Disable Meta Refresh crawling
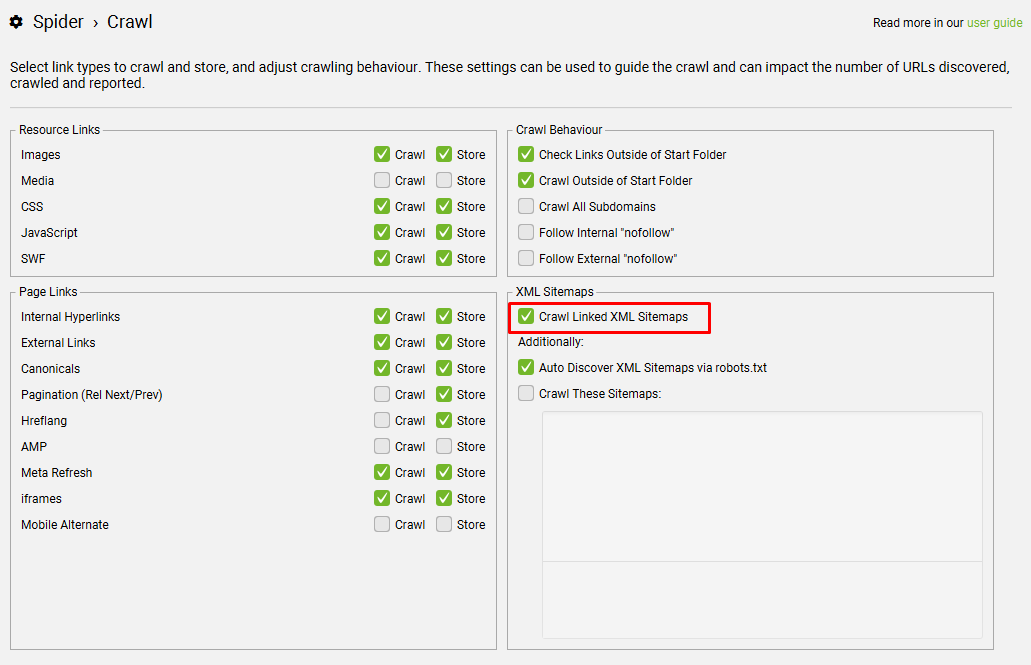This screenshot has width=1031, height=665. pyautogui.click(x=382, y=472)
